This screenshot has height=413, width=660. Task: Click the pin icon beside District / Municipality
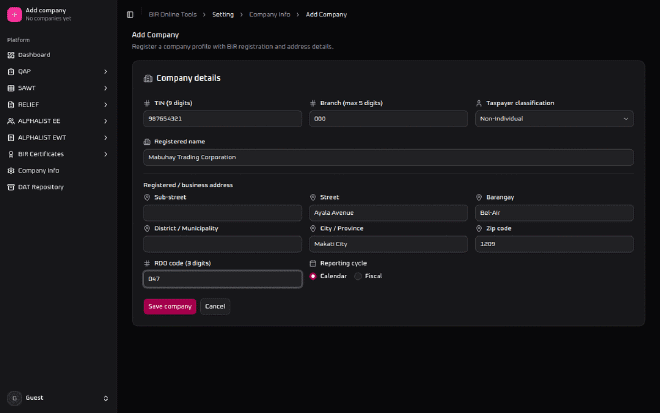(x=147, y=229)
